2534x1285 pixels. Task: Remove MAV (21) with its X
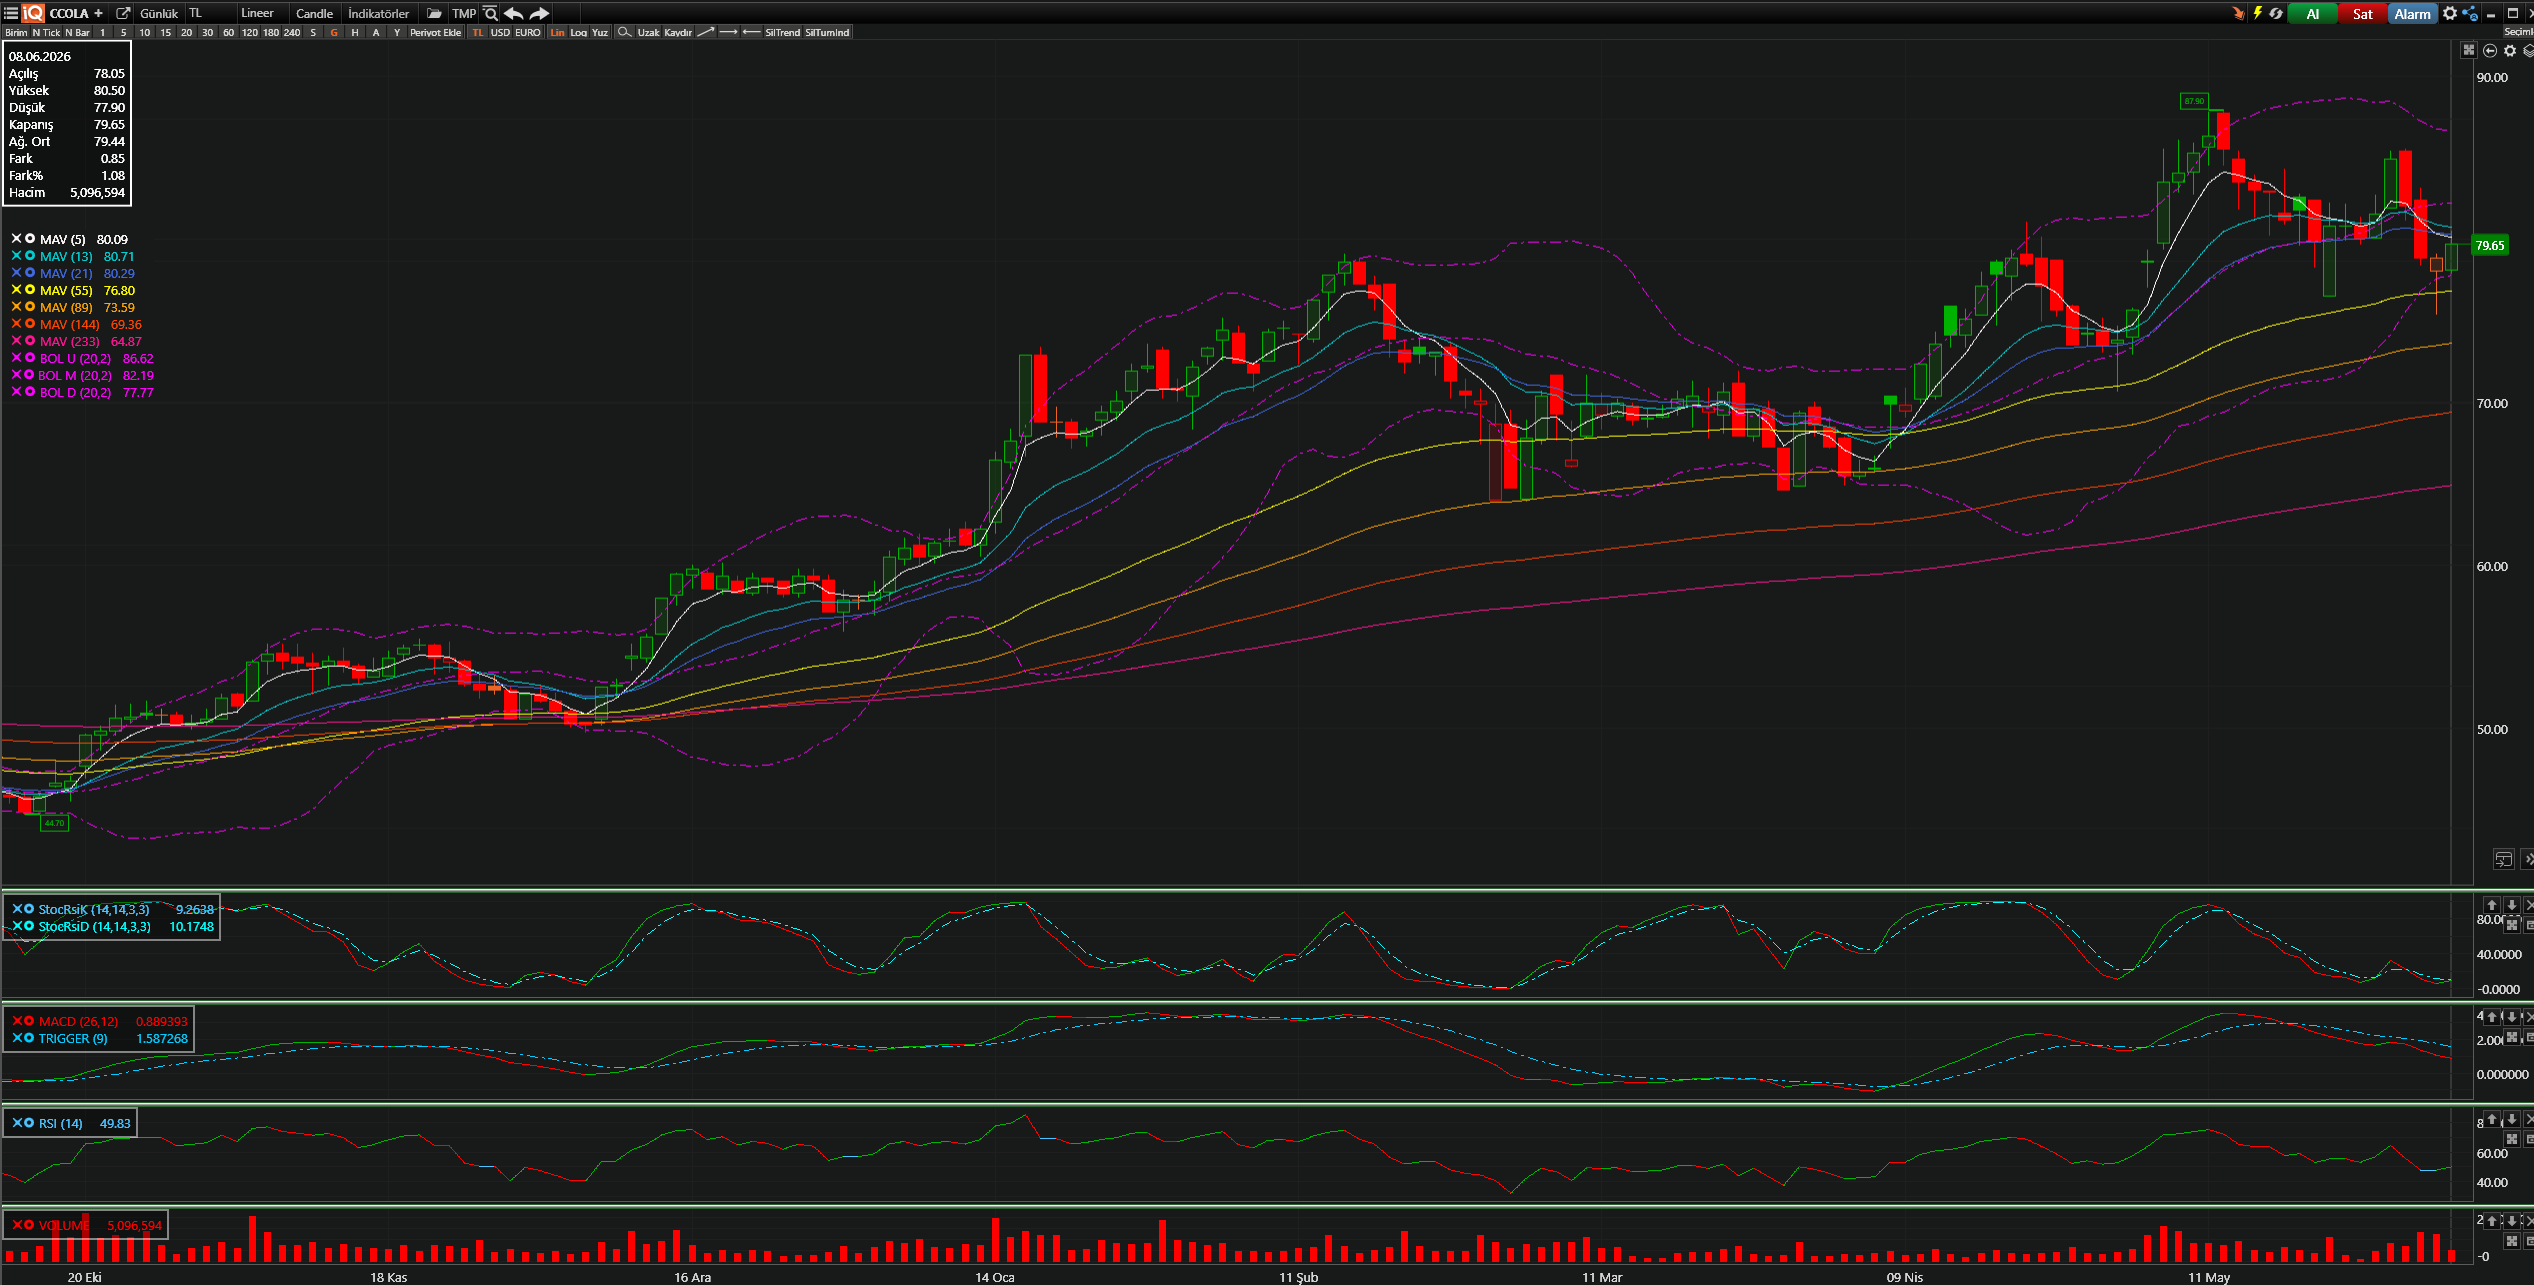pyautogui.click(x=16, y=273)
